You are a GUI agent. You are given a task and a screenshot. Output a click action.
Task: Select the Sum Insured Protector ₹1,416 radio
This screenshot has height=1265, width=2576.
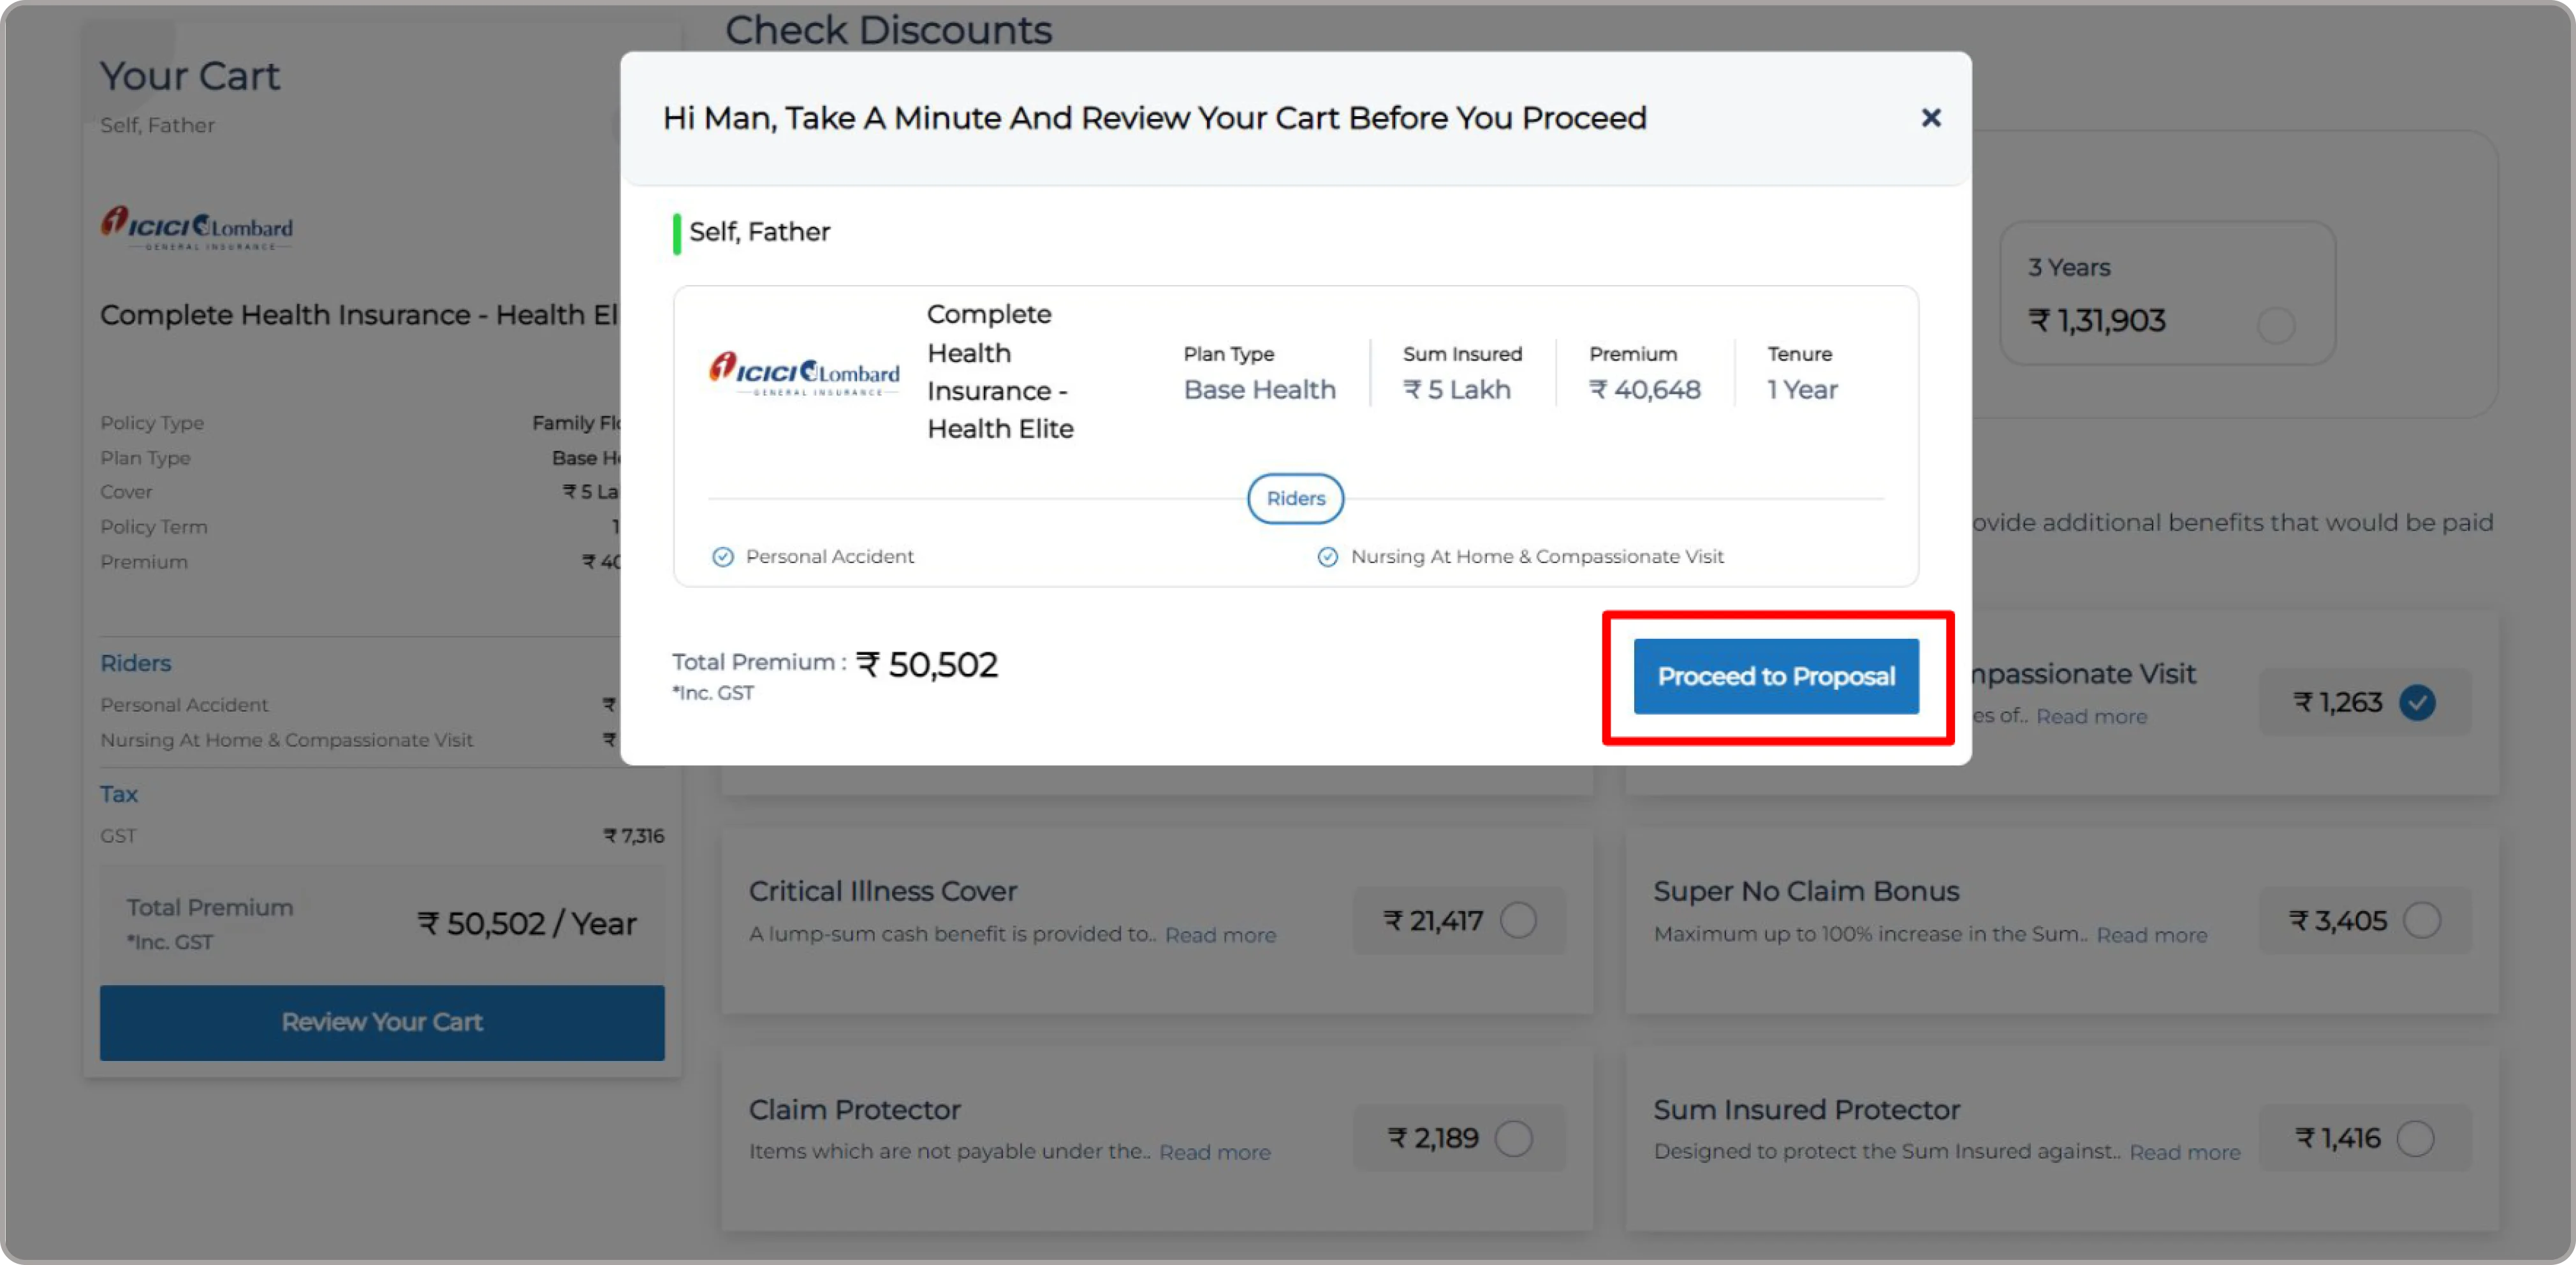click(x=2415, y=1138)
